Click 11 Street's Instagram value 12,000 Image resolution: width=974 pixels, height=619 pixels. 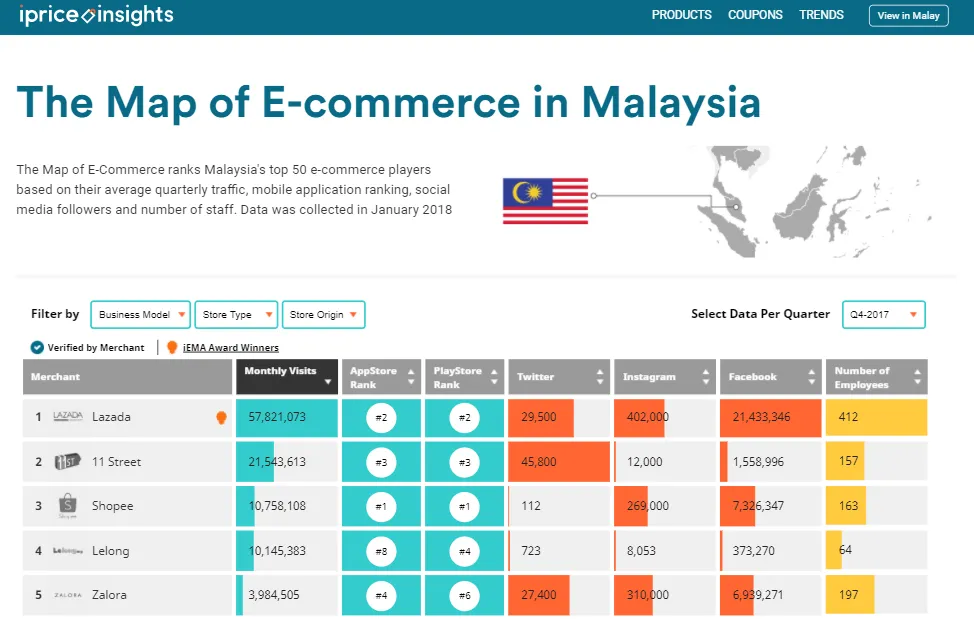[645, 462]
